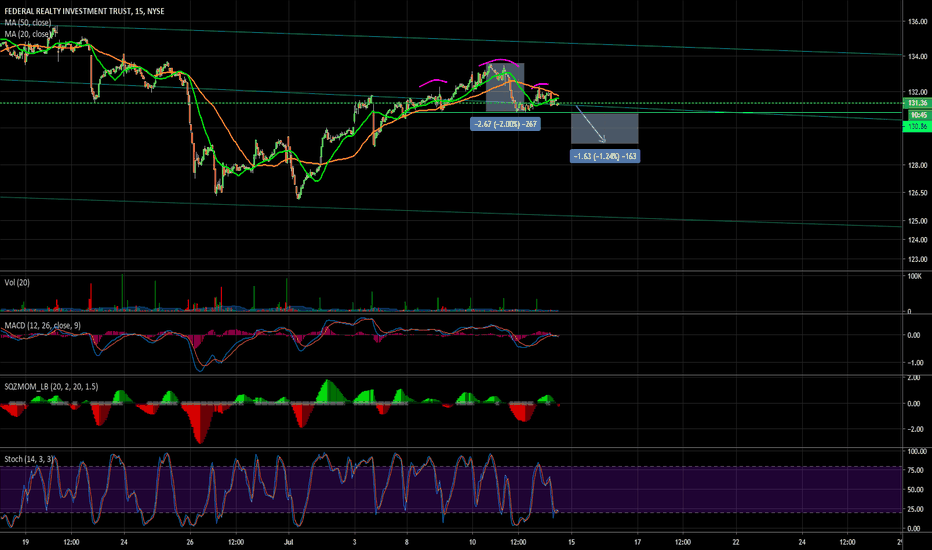Click the 50.00 label on the Stoch axis
Viewport: 932px width, 550px height.
pyautogui.click(x=914, y=490)
